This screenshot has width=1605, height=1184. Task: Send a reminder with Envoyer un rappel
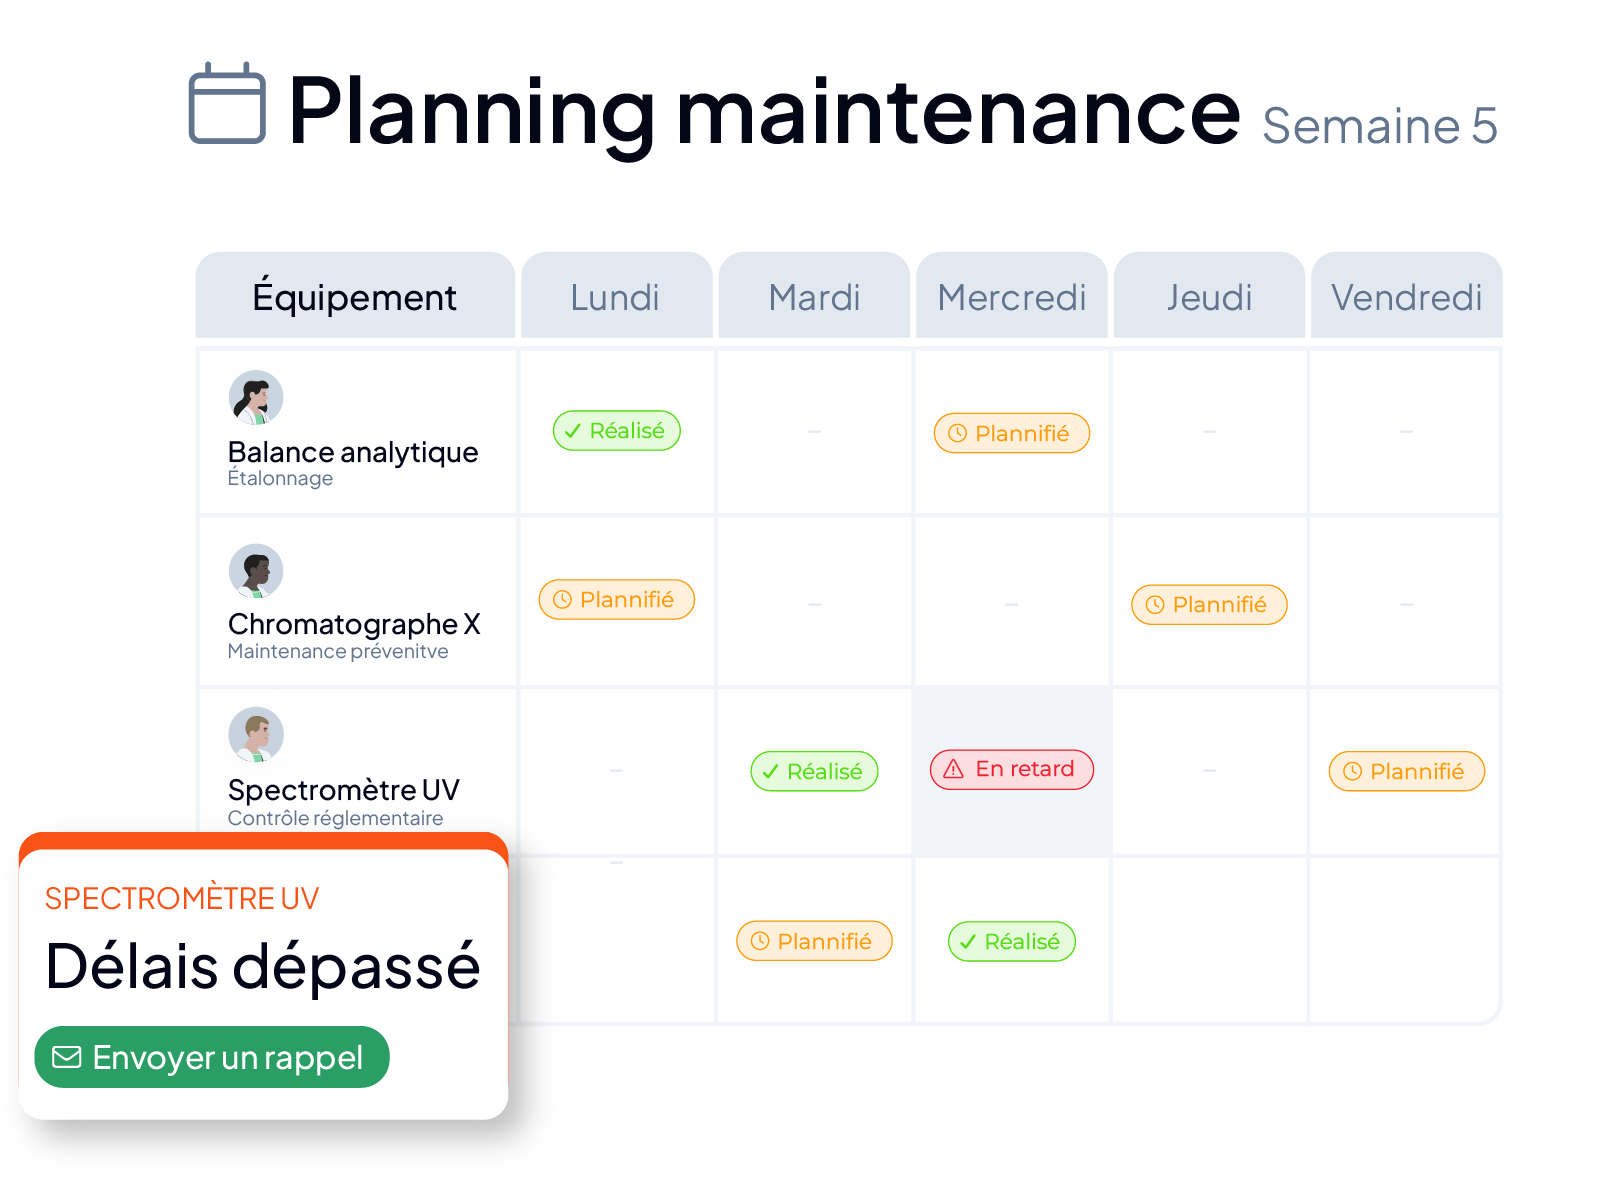pos(212,1057)
